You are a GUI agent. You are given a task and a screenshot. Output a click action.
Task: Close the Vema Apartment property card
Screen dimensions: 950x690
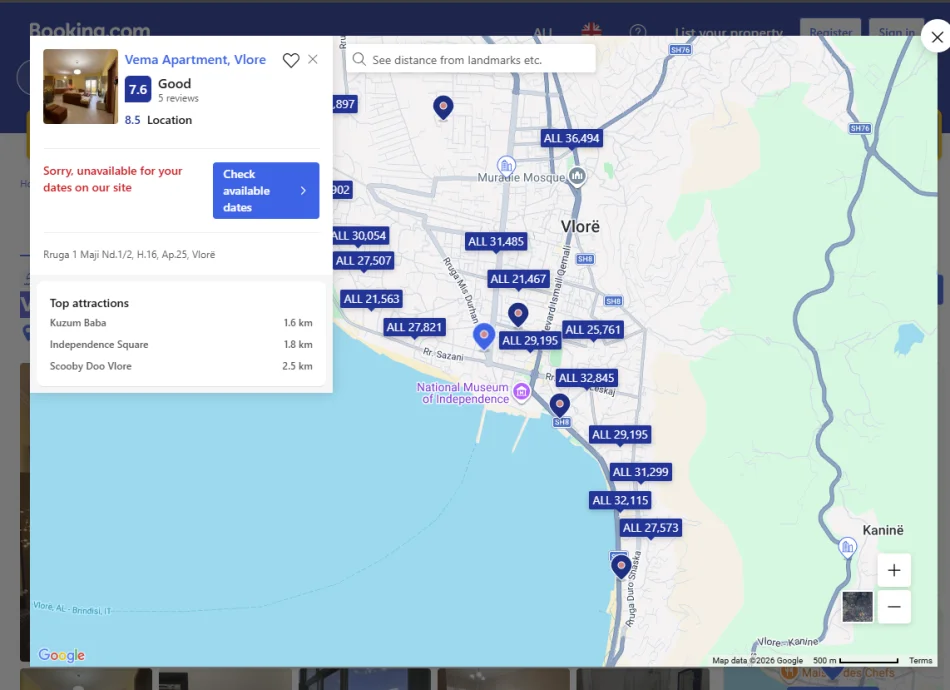pos(313,59)
